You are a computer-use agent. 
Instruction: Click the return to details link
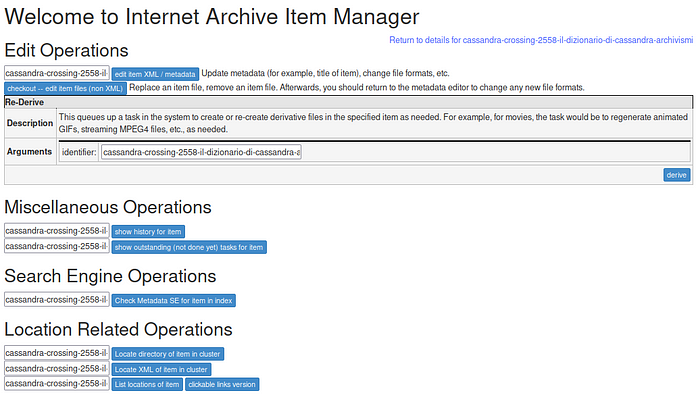pos(541,40)
